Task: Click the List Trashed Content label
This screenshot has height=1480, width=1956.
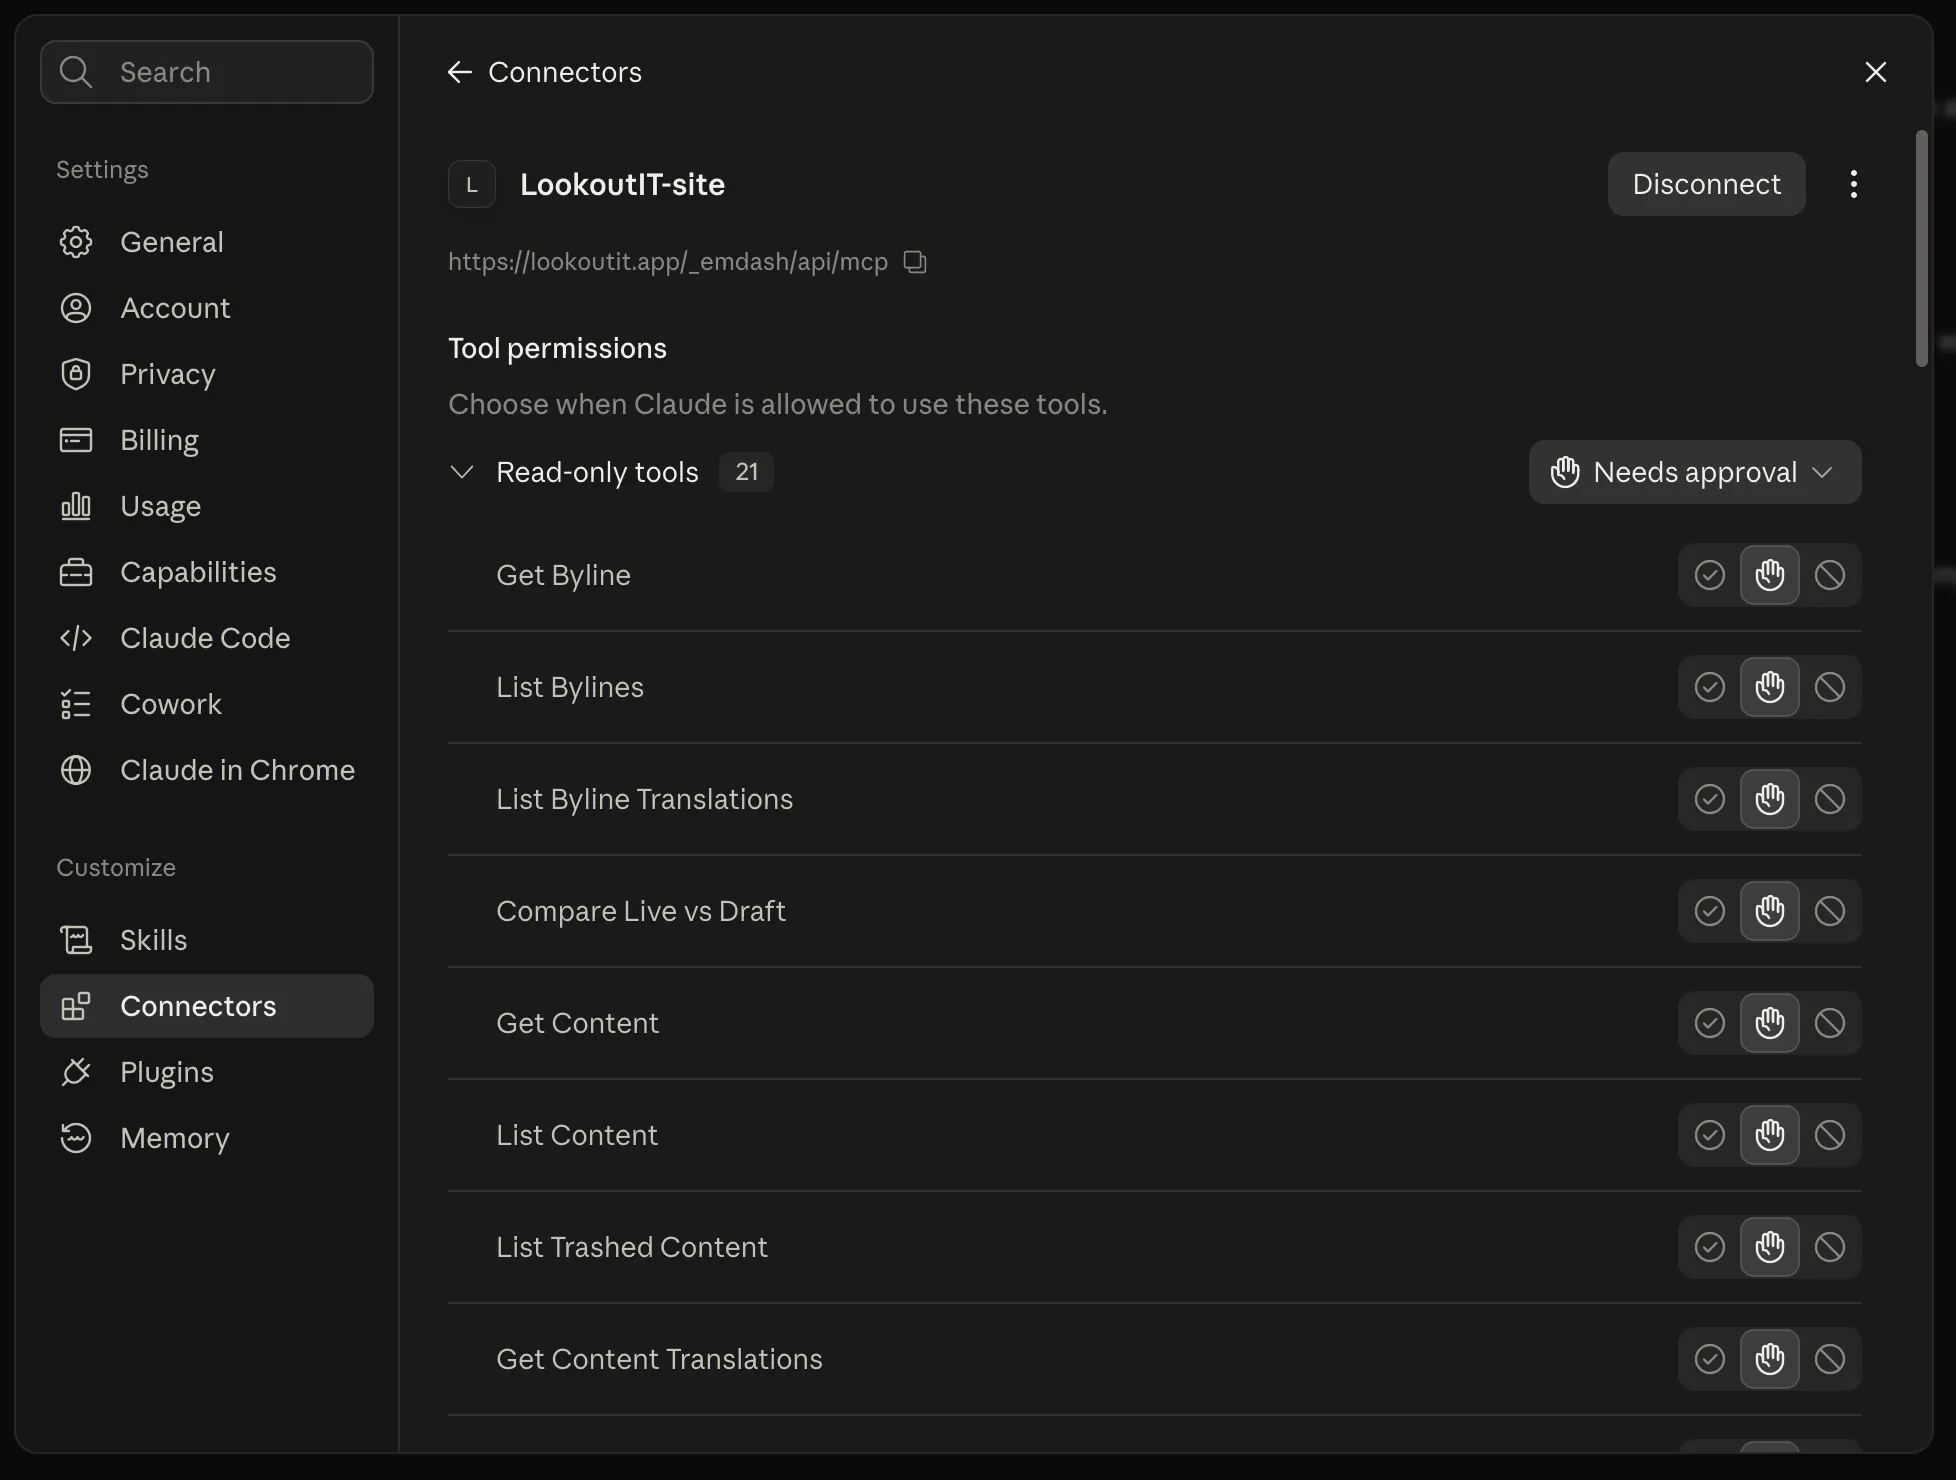Action: pos(632,1247)
